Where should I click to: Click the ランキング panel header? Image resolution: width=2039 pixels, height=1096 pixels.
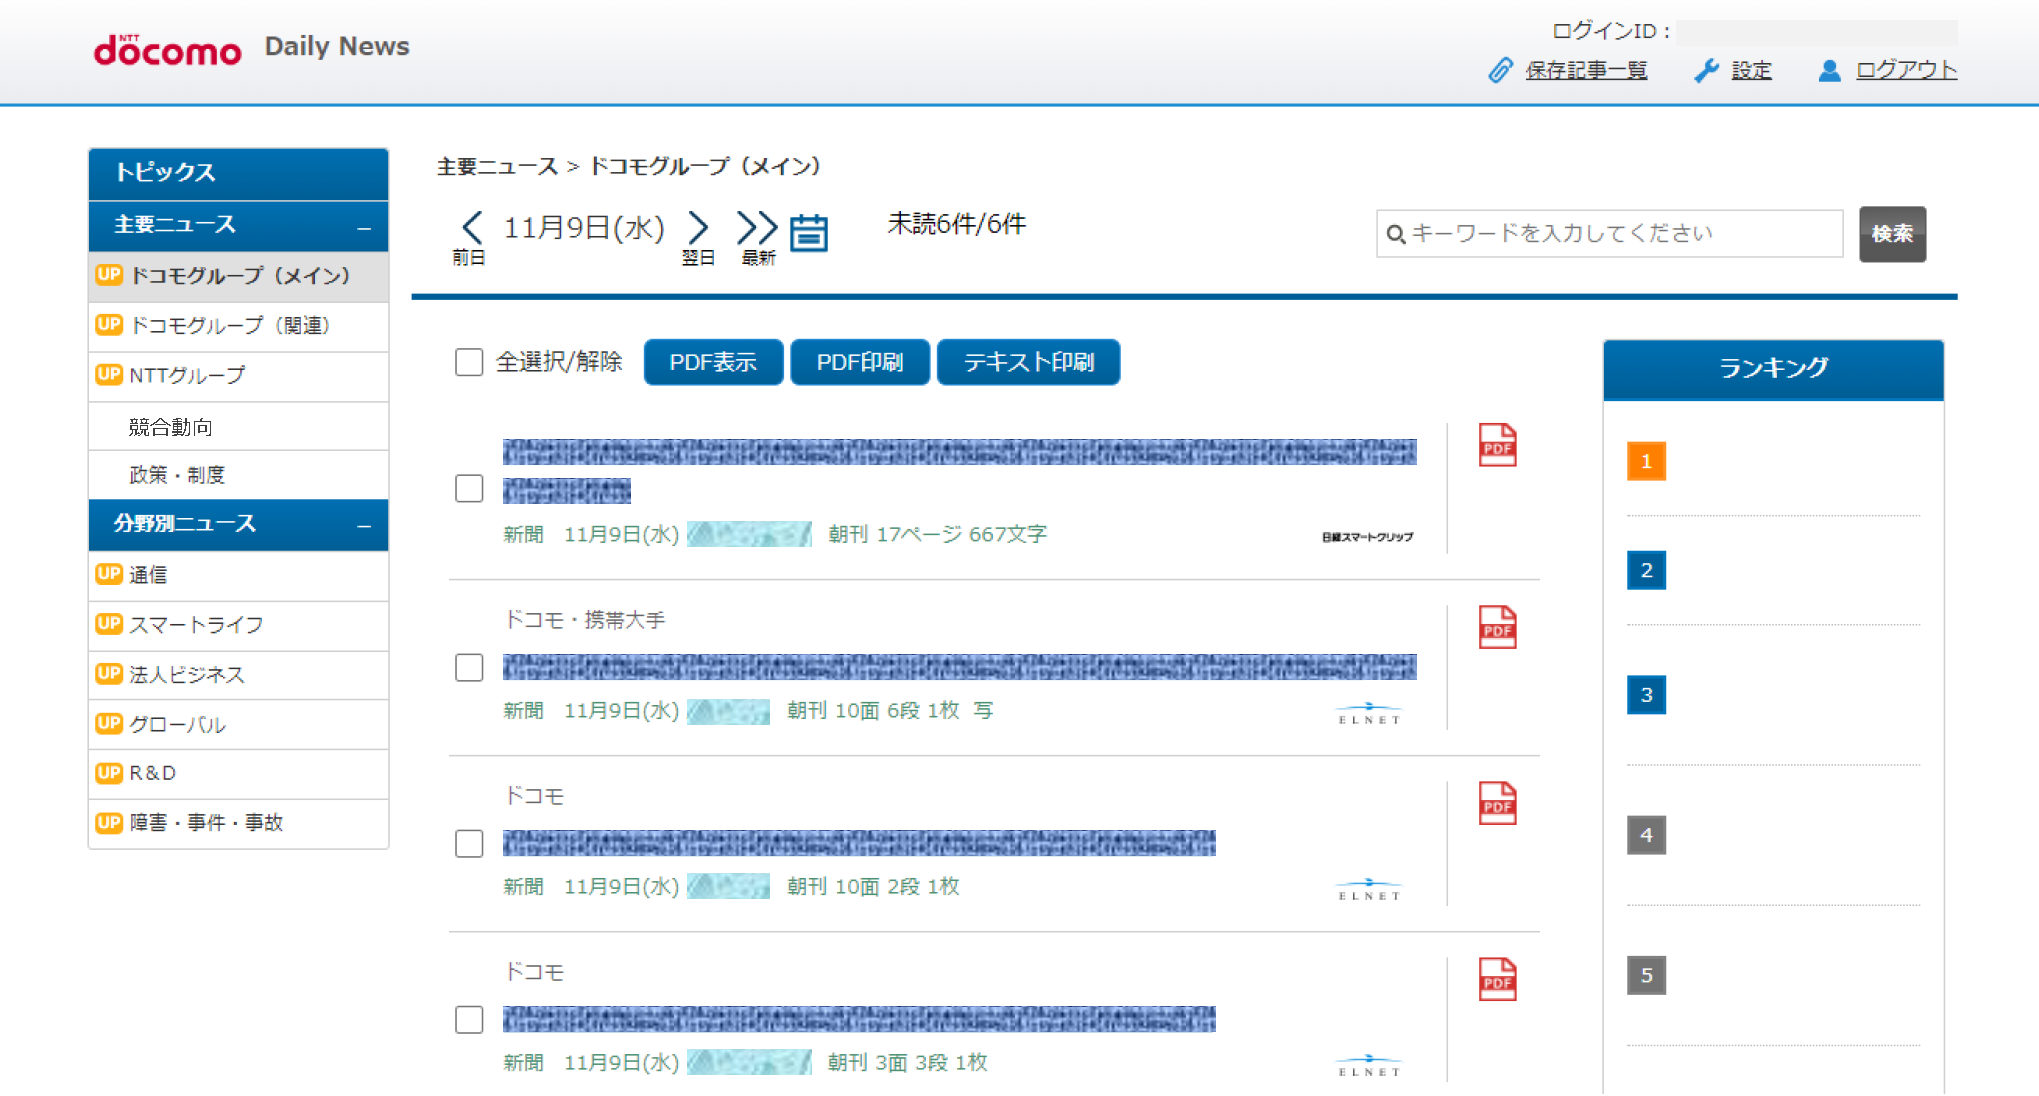(1773, 368)
